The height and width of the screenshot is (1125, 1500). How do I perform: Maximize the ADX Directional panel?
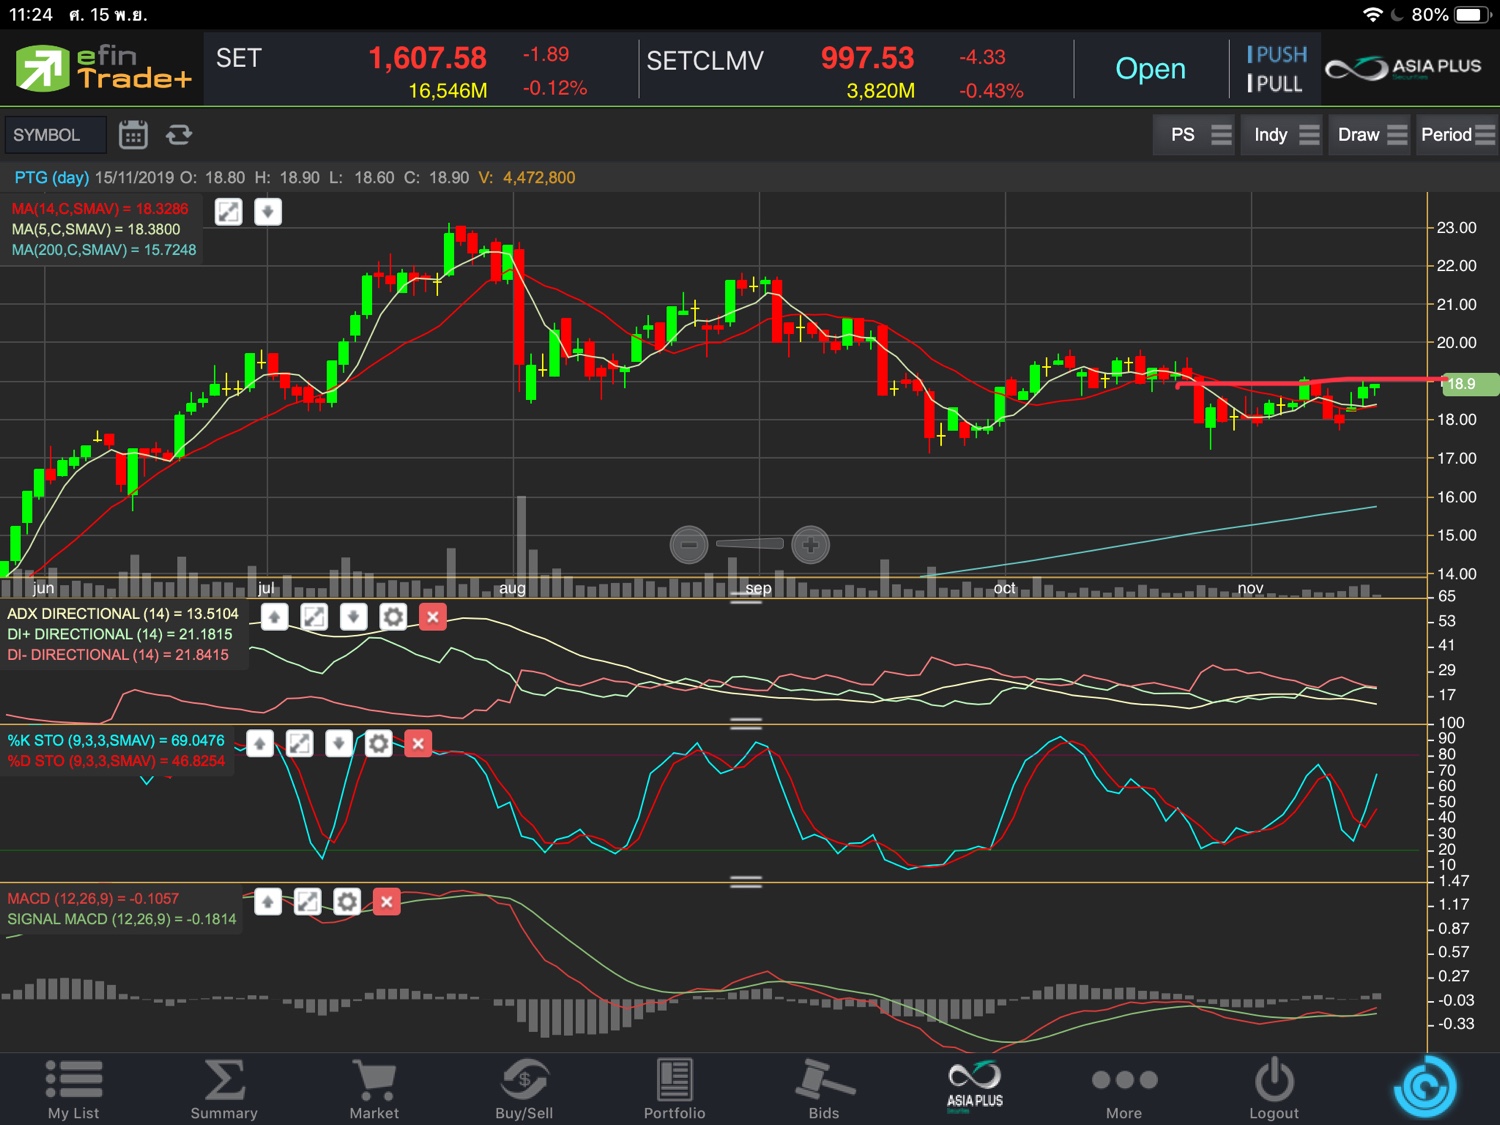(314, 617)
